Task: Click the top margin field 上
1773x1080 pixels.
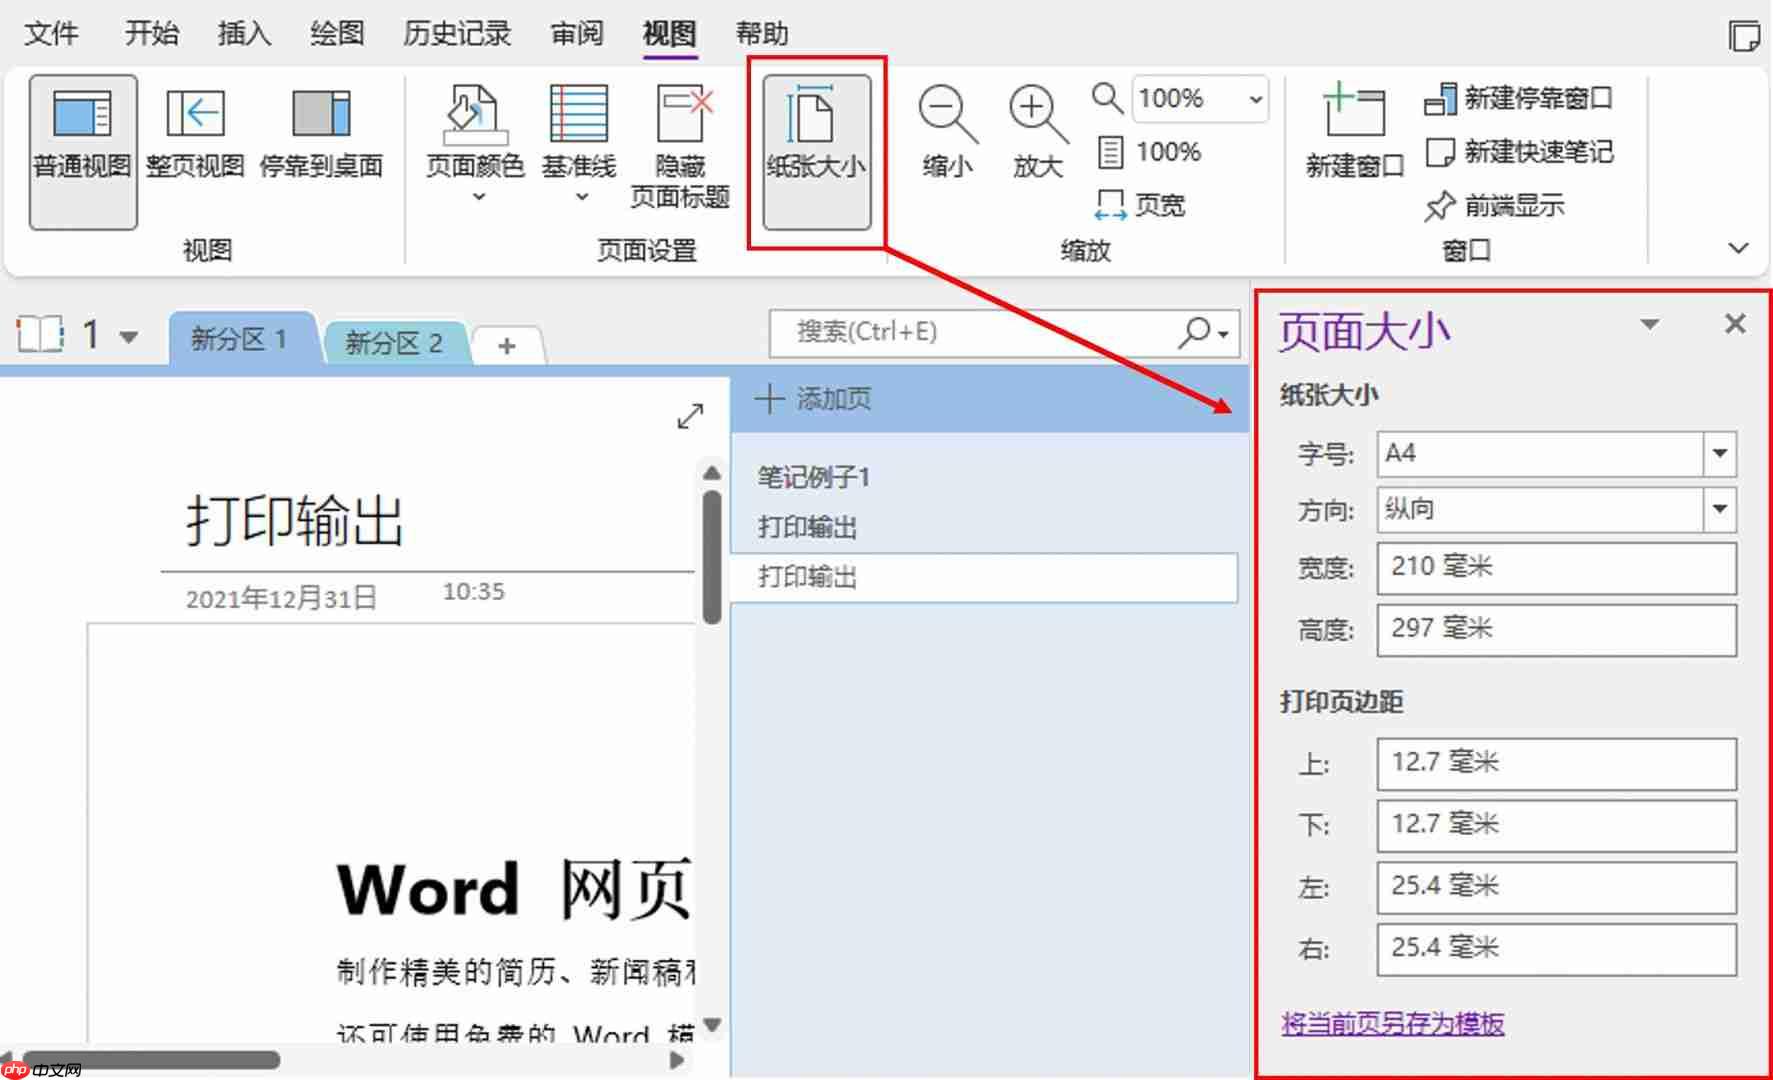Action: pyautogui.click(x=1556, y=764)
